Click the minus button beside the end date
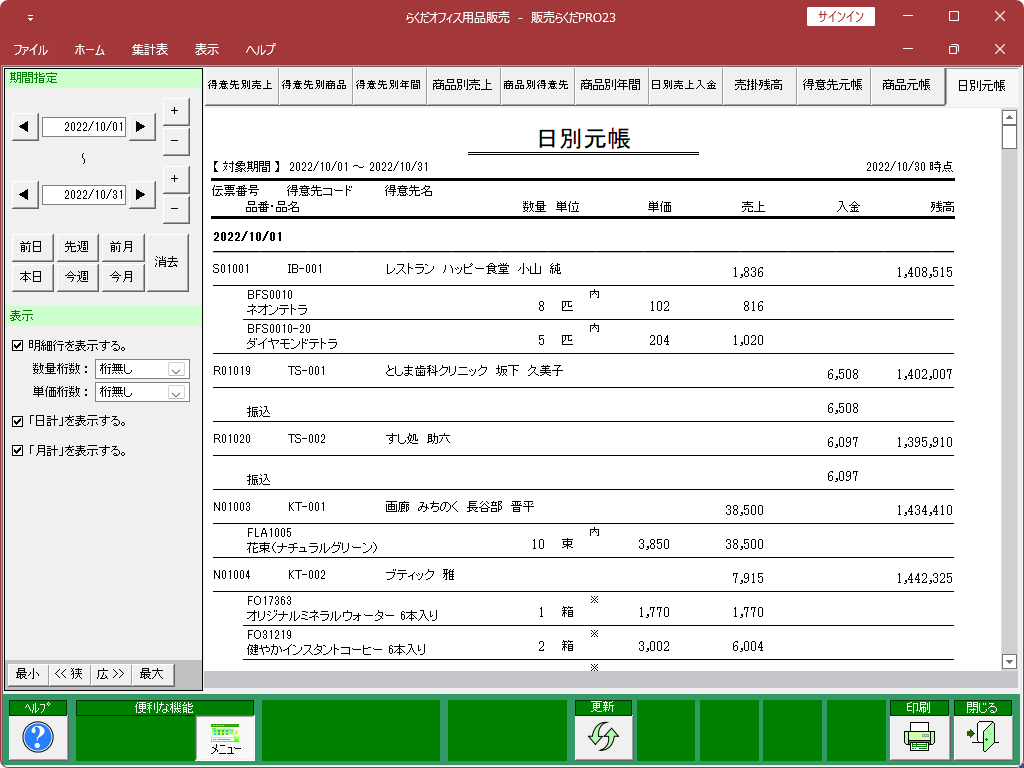 click(x=175, y=209)
